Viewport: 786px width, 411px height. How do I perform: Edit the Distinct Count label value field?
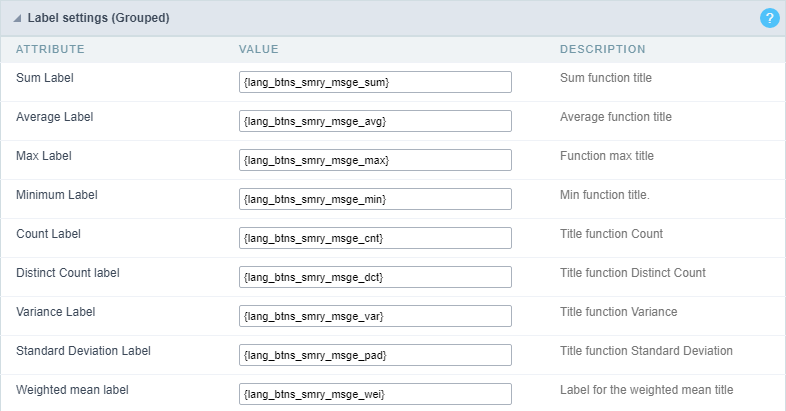click(375, 277)
